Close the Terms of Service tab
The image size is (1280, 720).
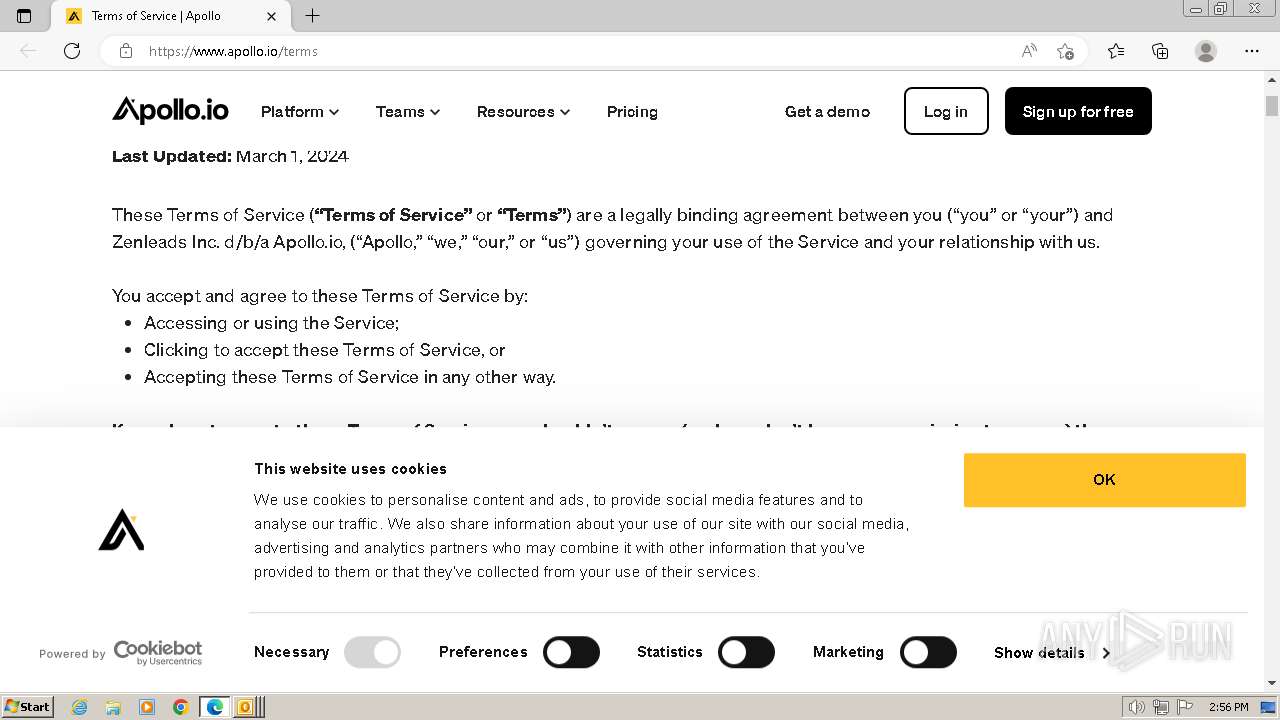[272, 16]
